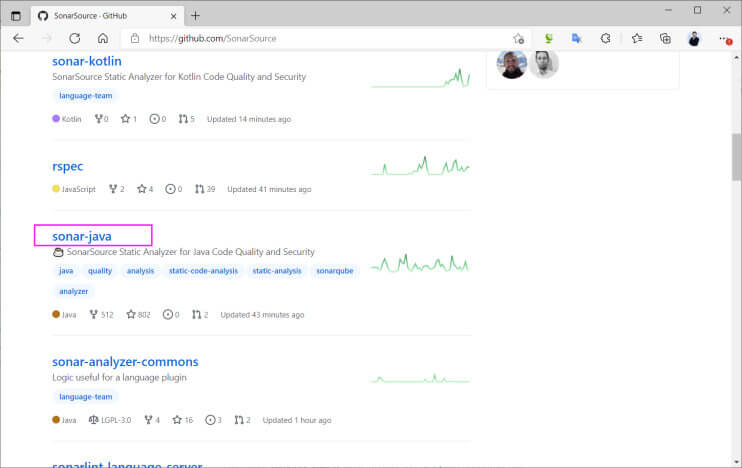742x468 pixels.
Task: Click language-team topic under sonar-kotlin
Action: coord(86,96)
